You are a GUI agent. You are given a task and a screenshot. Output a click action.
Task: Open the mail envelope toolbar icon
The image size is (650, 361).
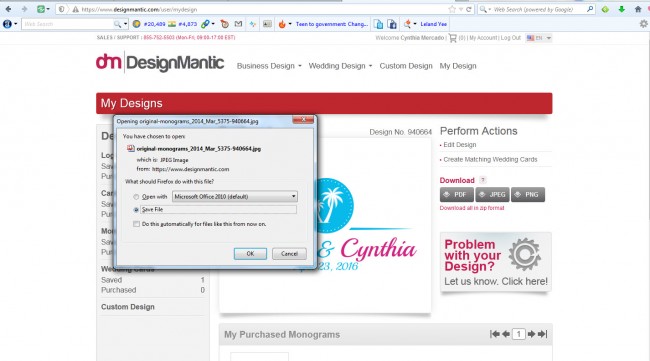(x=238, y=24)
